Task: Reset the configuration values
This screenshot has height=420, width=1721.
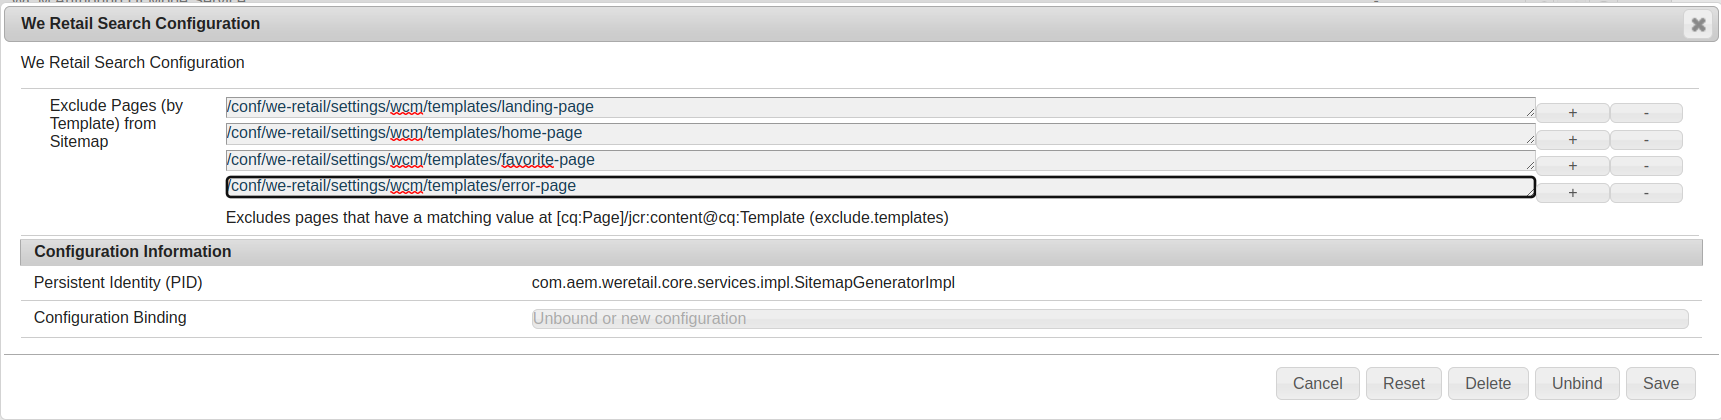Action: click(x=1403, y=384)
